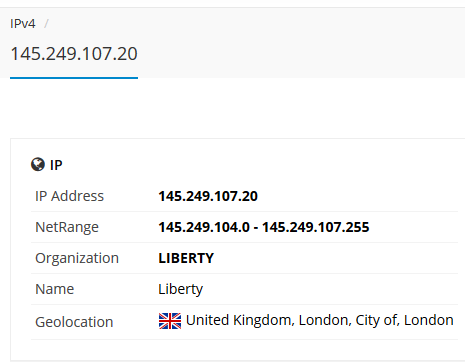
Task: Click the NetRange end address 145.249.107.255
Action: tap(316, 227)
